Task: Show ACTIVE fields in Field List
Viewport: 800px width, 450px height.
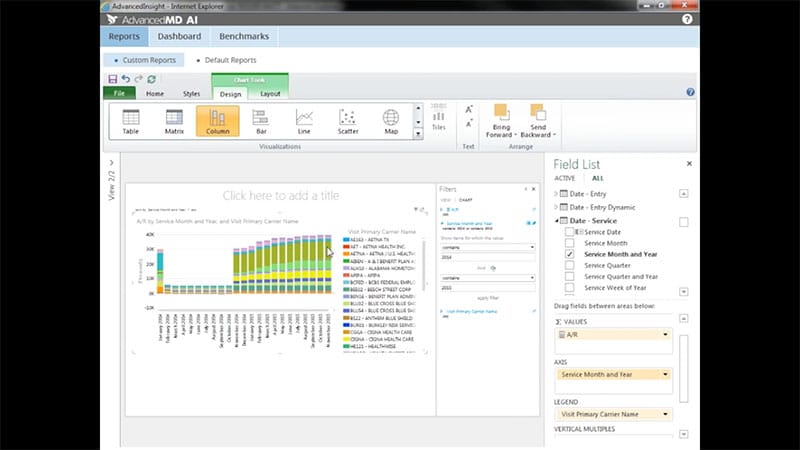Action: (x=564, y=179)
